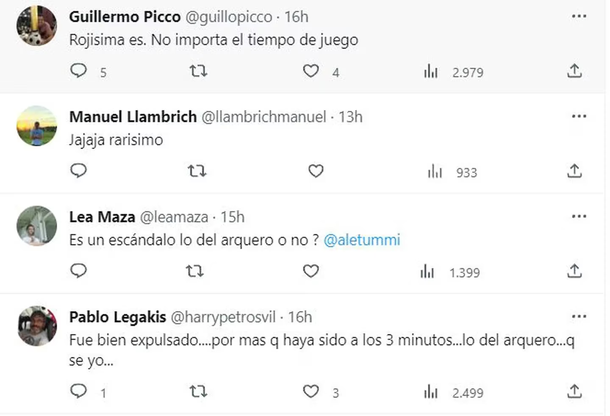Share Lea Maza's tweet
Viewport: 610px width, 416px height.
coord(574,271)
